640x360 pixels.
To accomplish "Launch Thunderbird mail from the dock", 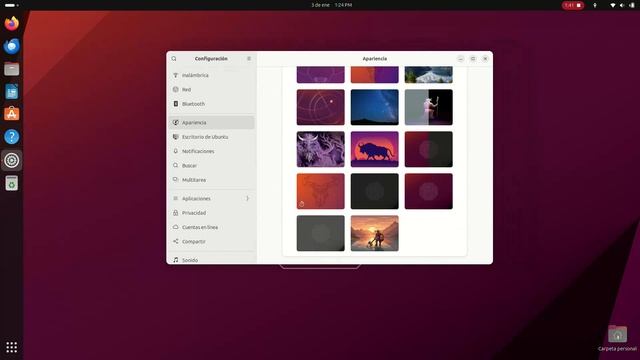I will pos(11,46).
